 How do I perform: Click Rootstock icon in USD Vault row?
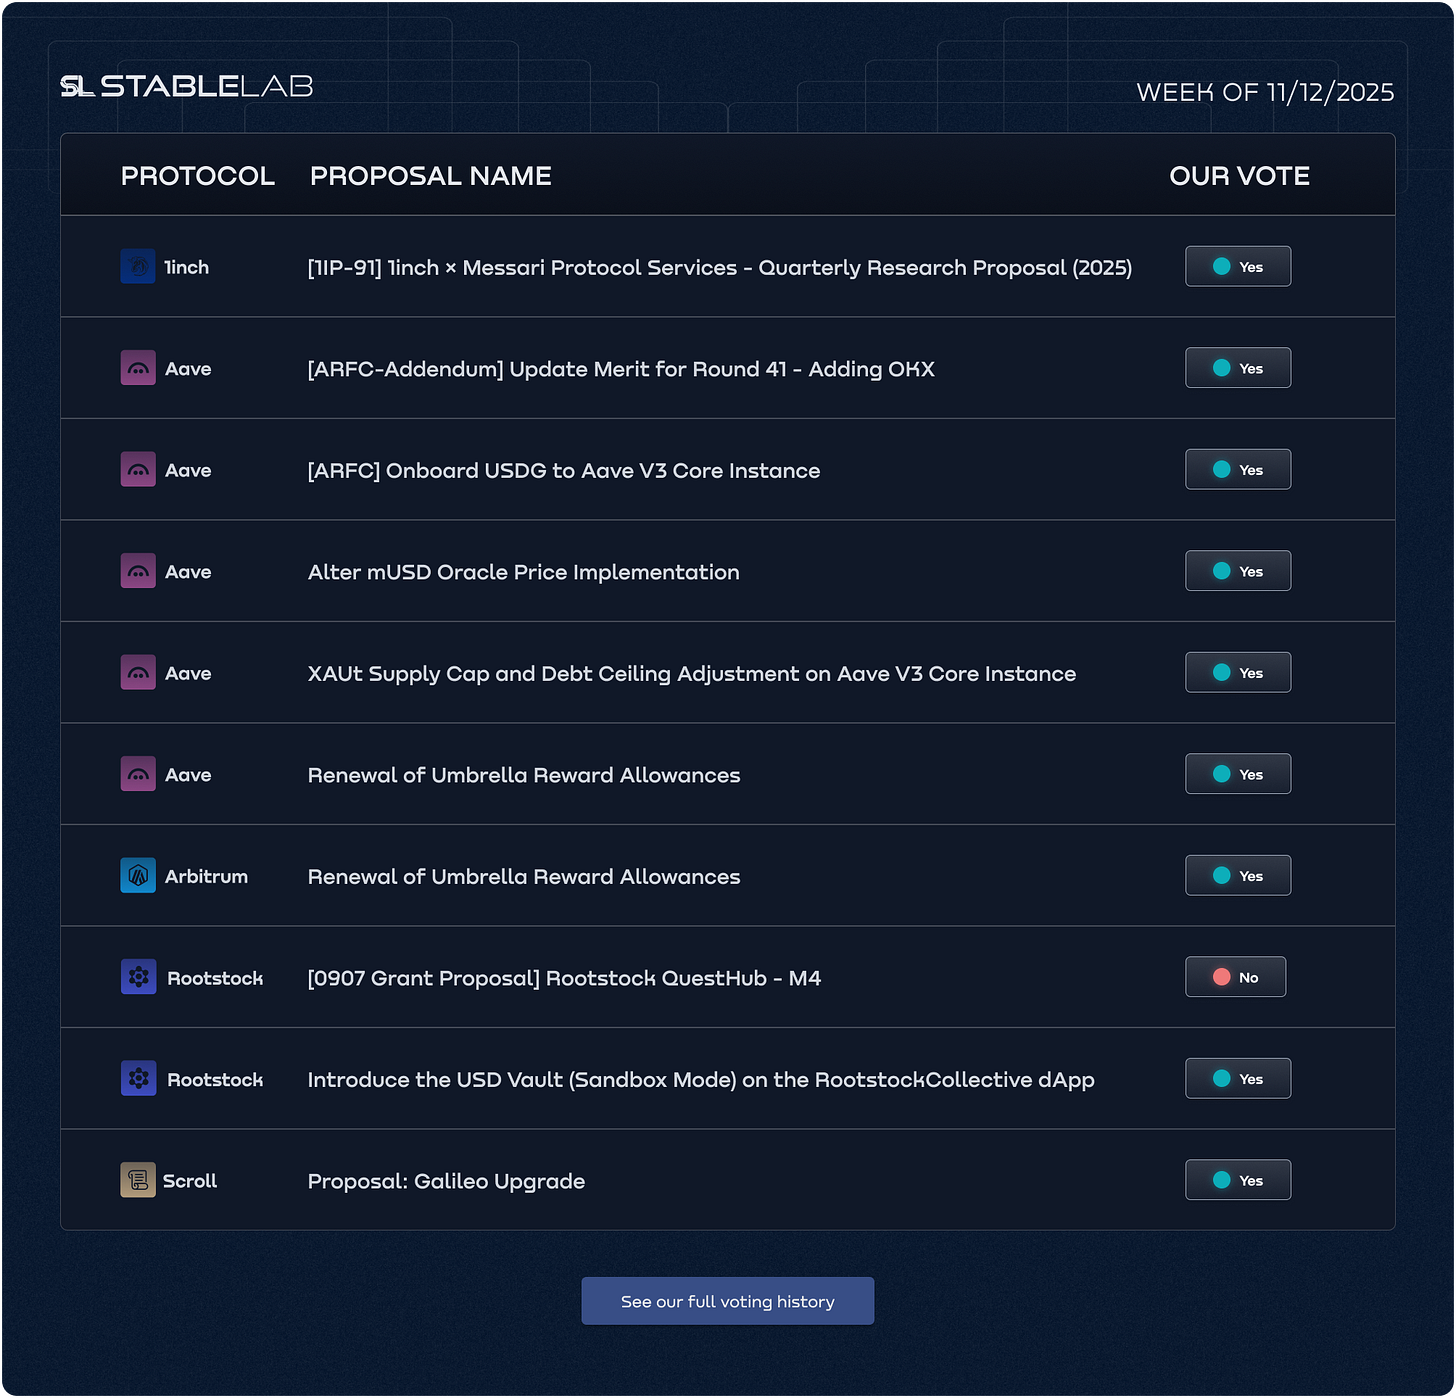coord(138,1078)
